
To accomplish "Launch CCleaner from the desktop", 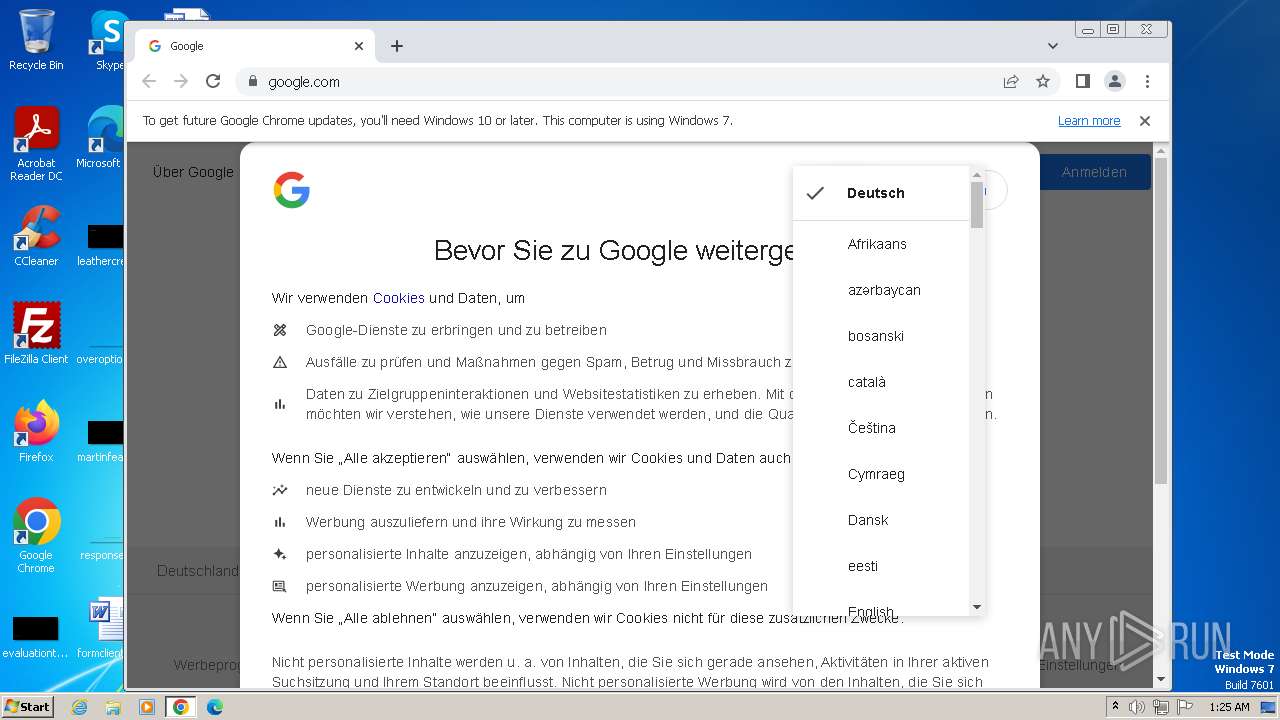I will (36, 236).
